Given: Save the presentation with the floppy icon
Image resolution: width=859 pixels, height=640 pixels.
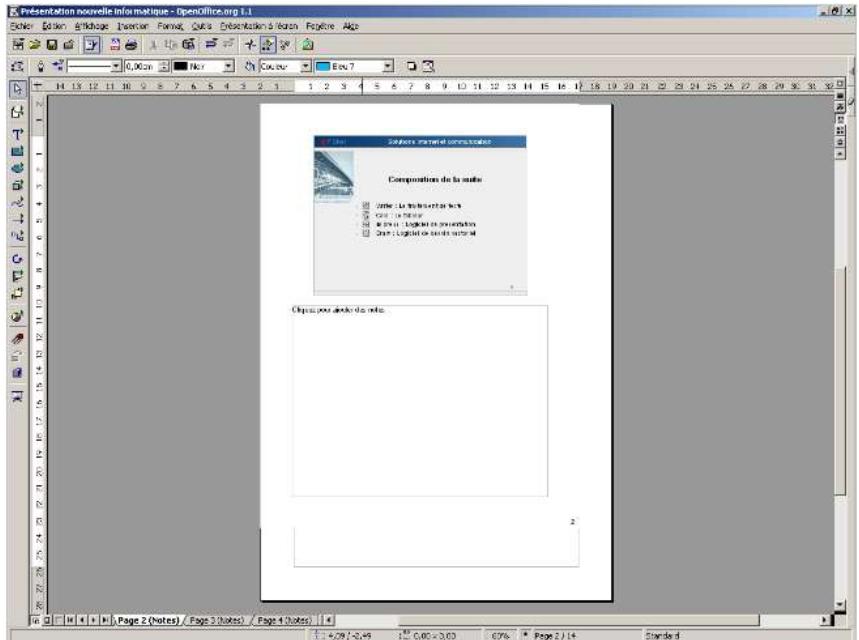Looking at the screenshot, I should pos(52,45).
